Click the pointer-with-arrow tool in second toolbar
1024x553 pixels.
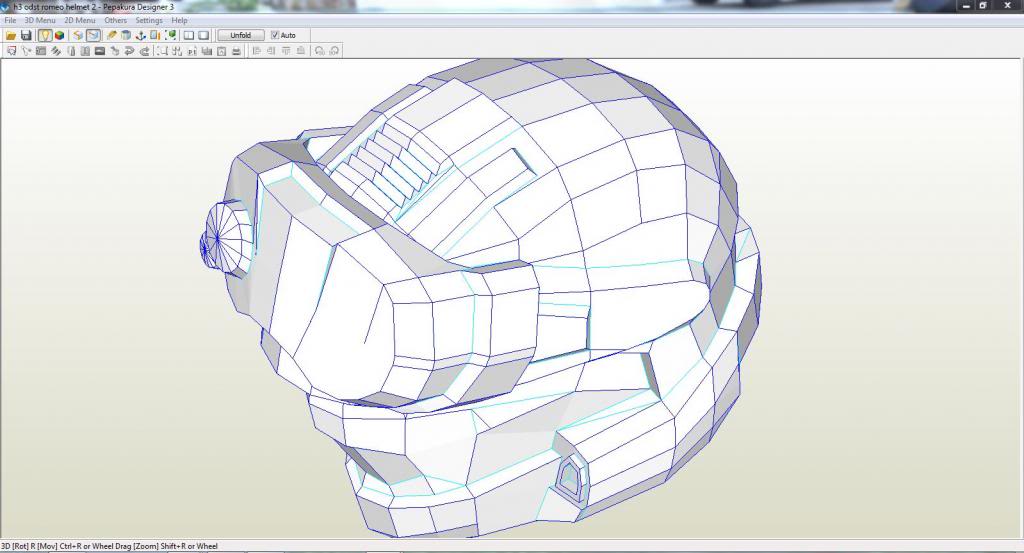click(26, 51)
